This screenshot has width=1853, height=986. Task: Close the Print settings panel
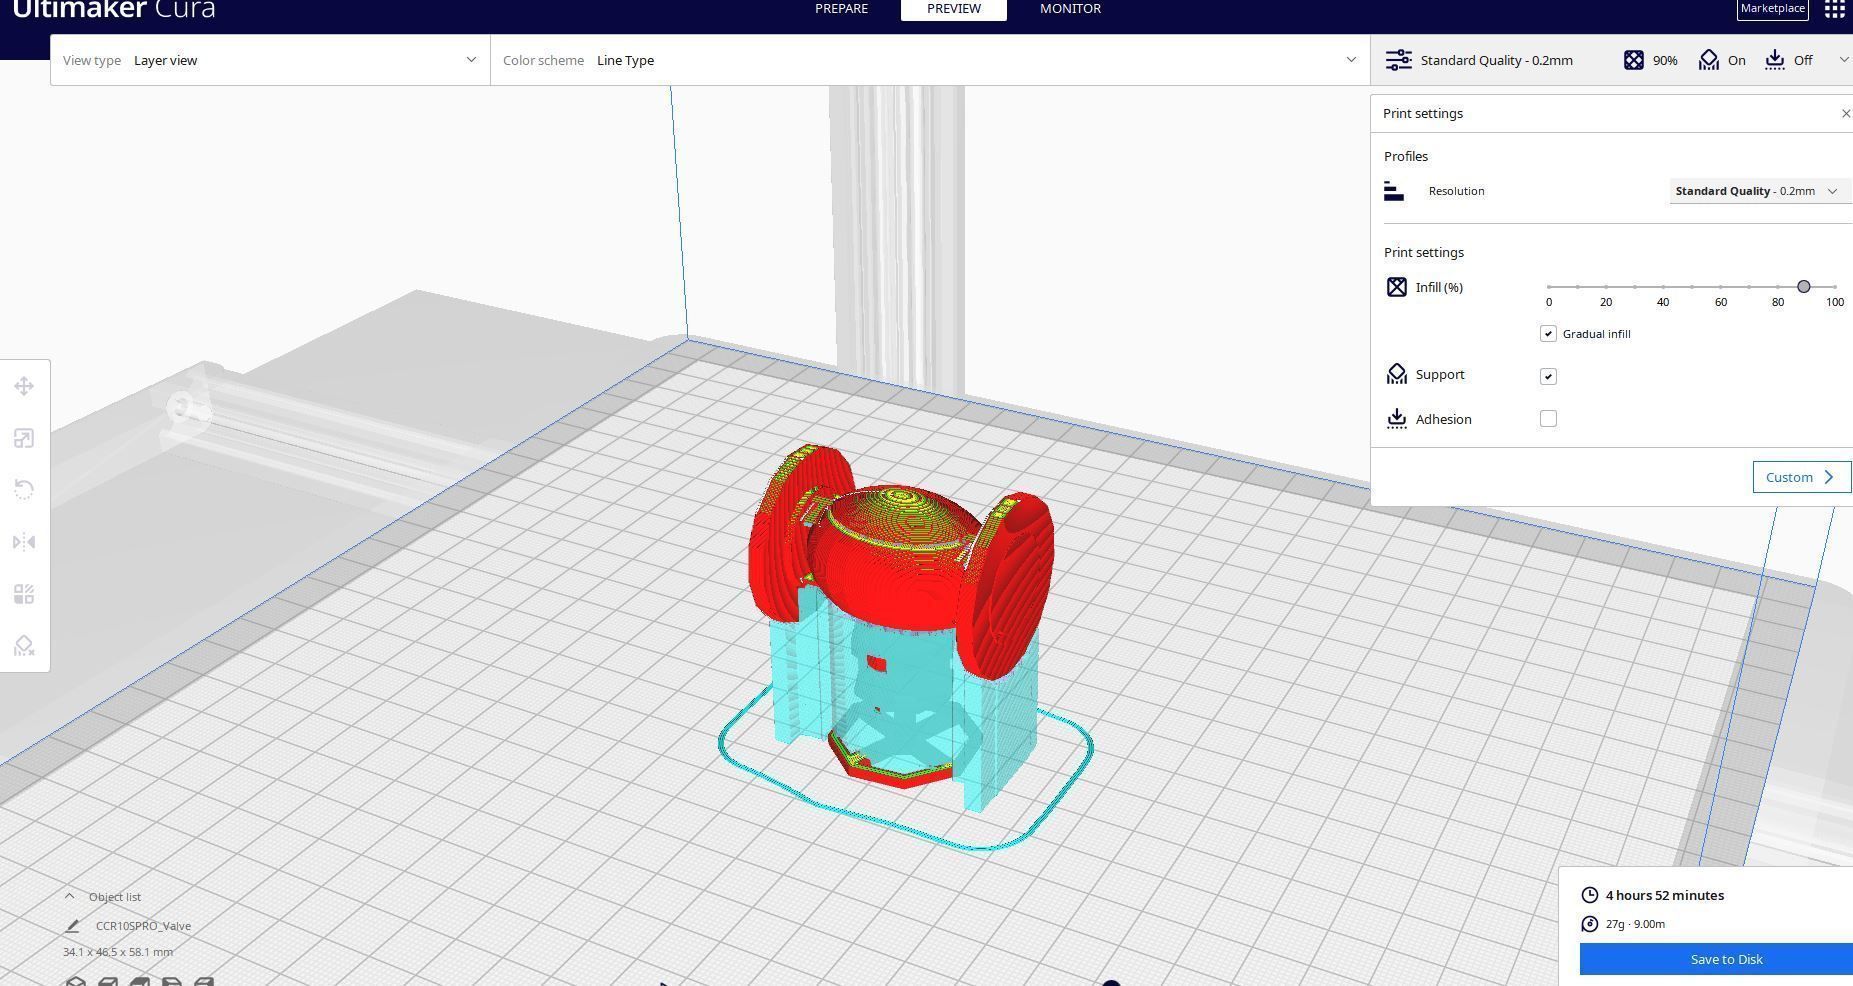tap(1846, 114)
